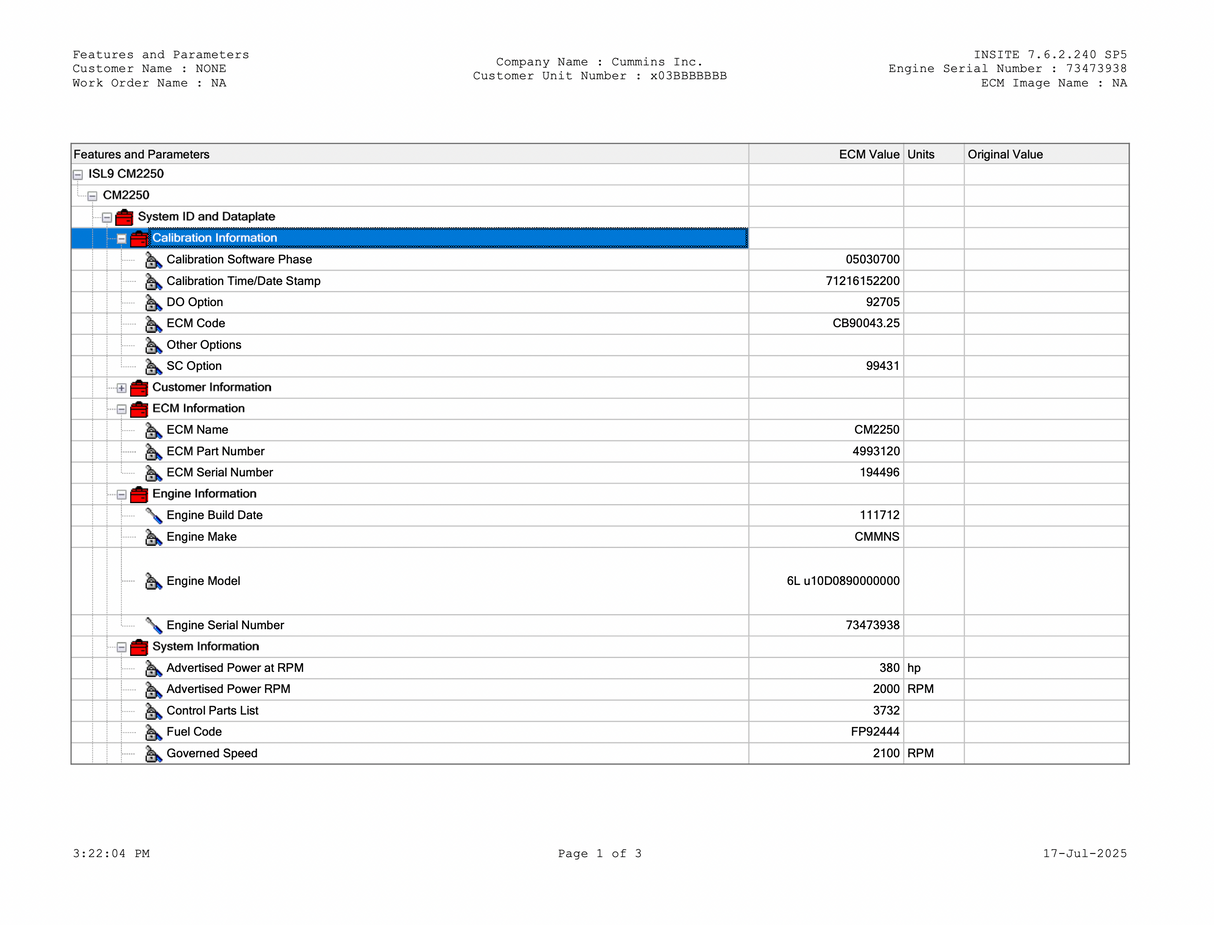Click the red toolbox icon beside System Information
The width and height of the screenshot is (1214, 925).
[x=139, y=647]
